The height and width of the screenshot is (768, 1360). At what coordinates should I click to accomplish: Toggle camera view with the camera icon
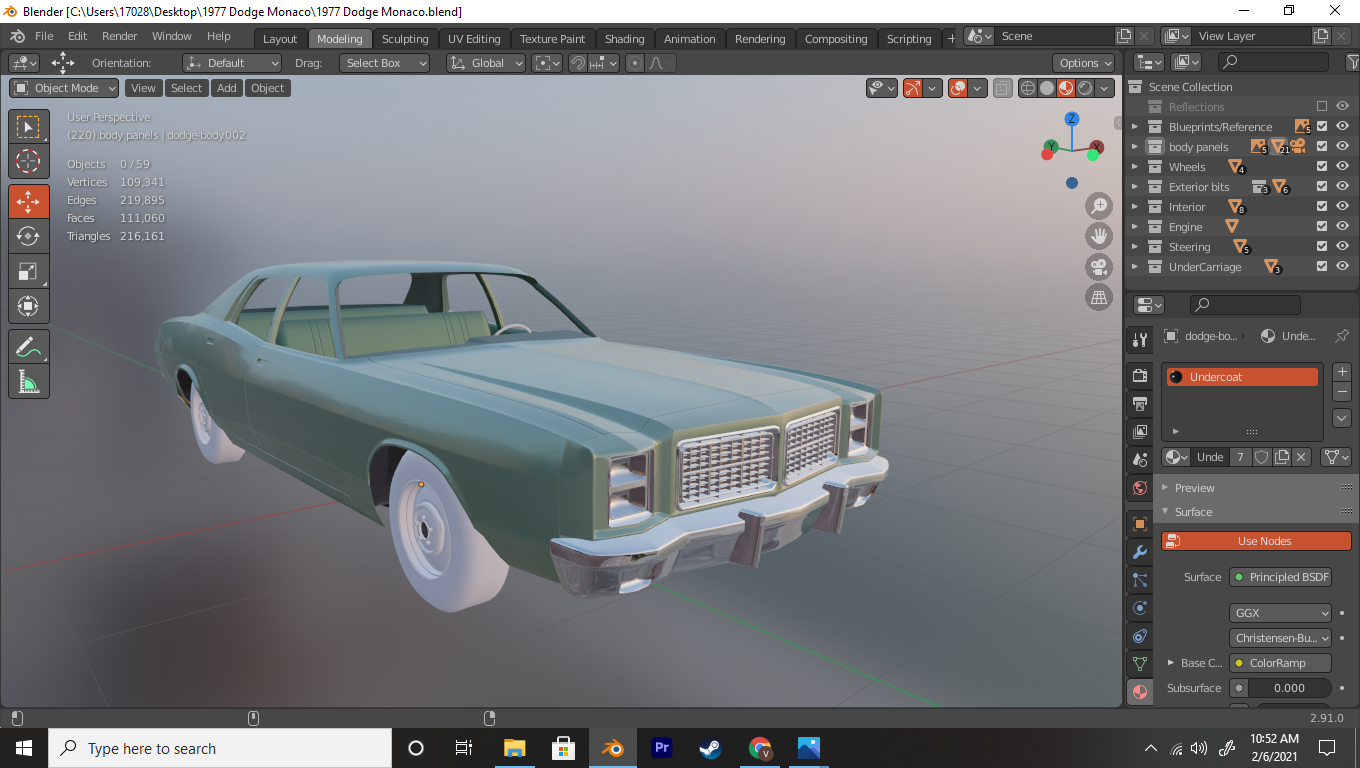point(1099,267)
